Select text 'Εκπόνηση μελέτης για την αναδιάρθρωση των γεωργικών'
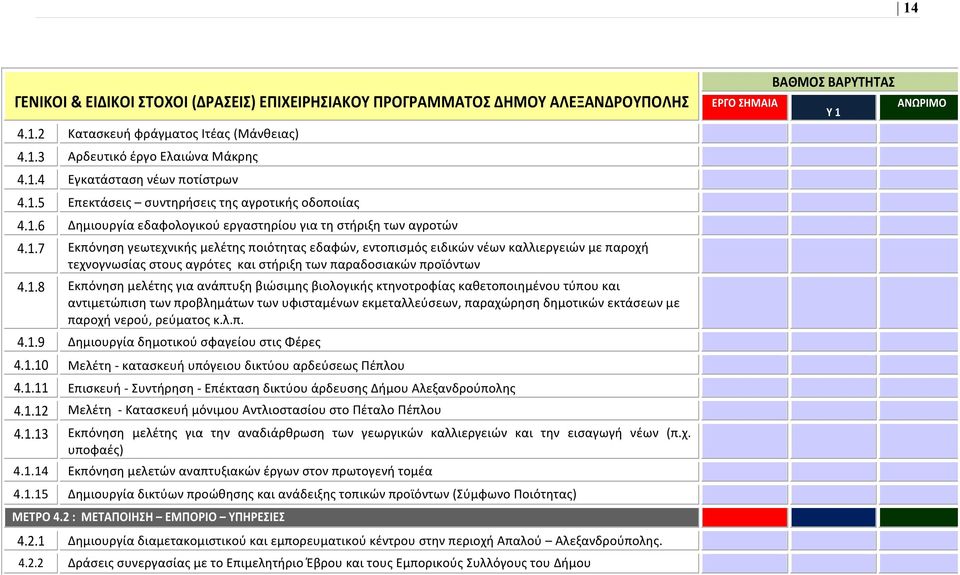Viewport: 960px width, 575px height. [245, 433]
